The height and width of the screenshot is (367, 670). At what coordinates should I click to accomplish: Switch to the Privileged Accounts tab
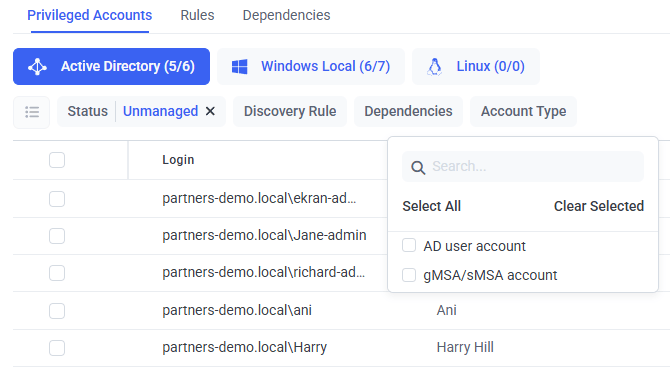pyautogui.click(x=90, y=15)
